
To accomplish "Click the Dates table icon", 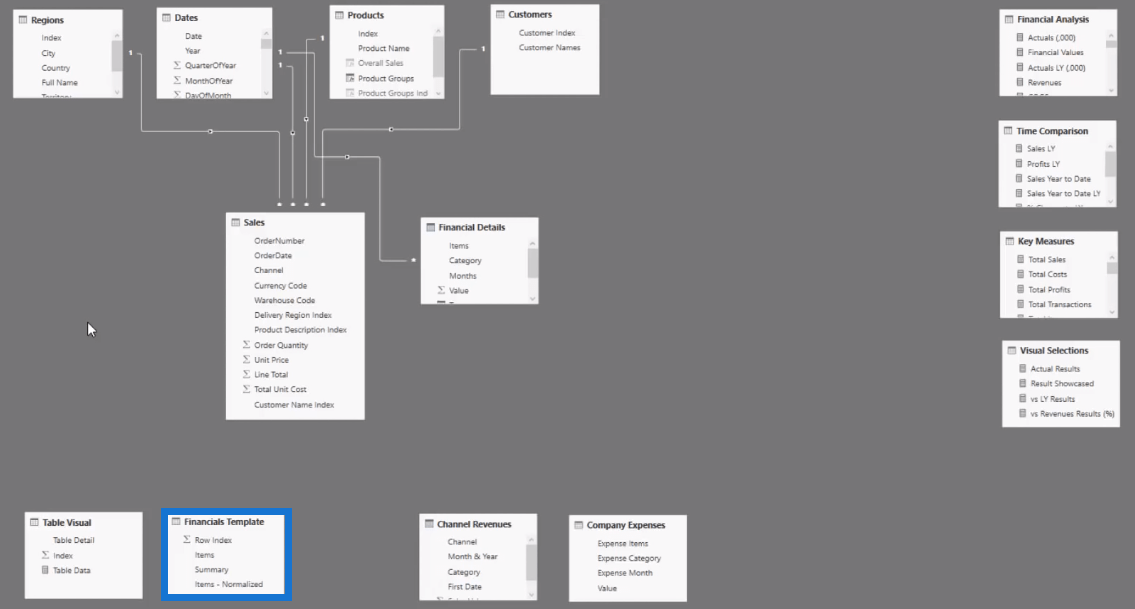I will tap(166, 17).
